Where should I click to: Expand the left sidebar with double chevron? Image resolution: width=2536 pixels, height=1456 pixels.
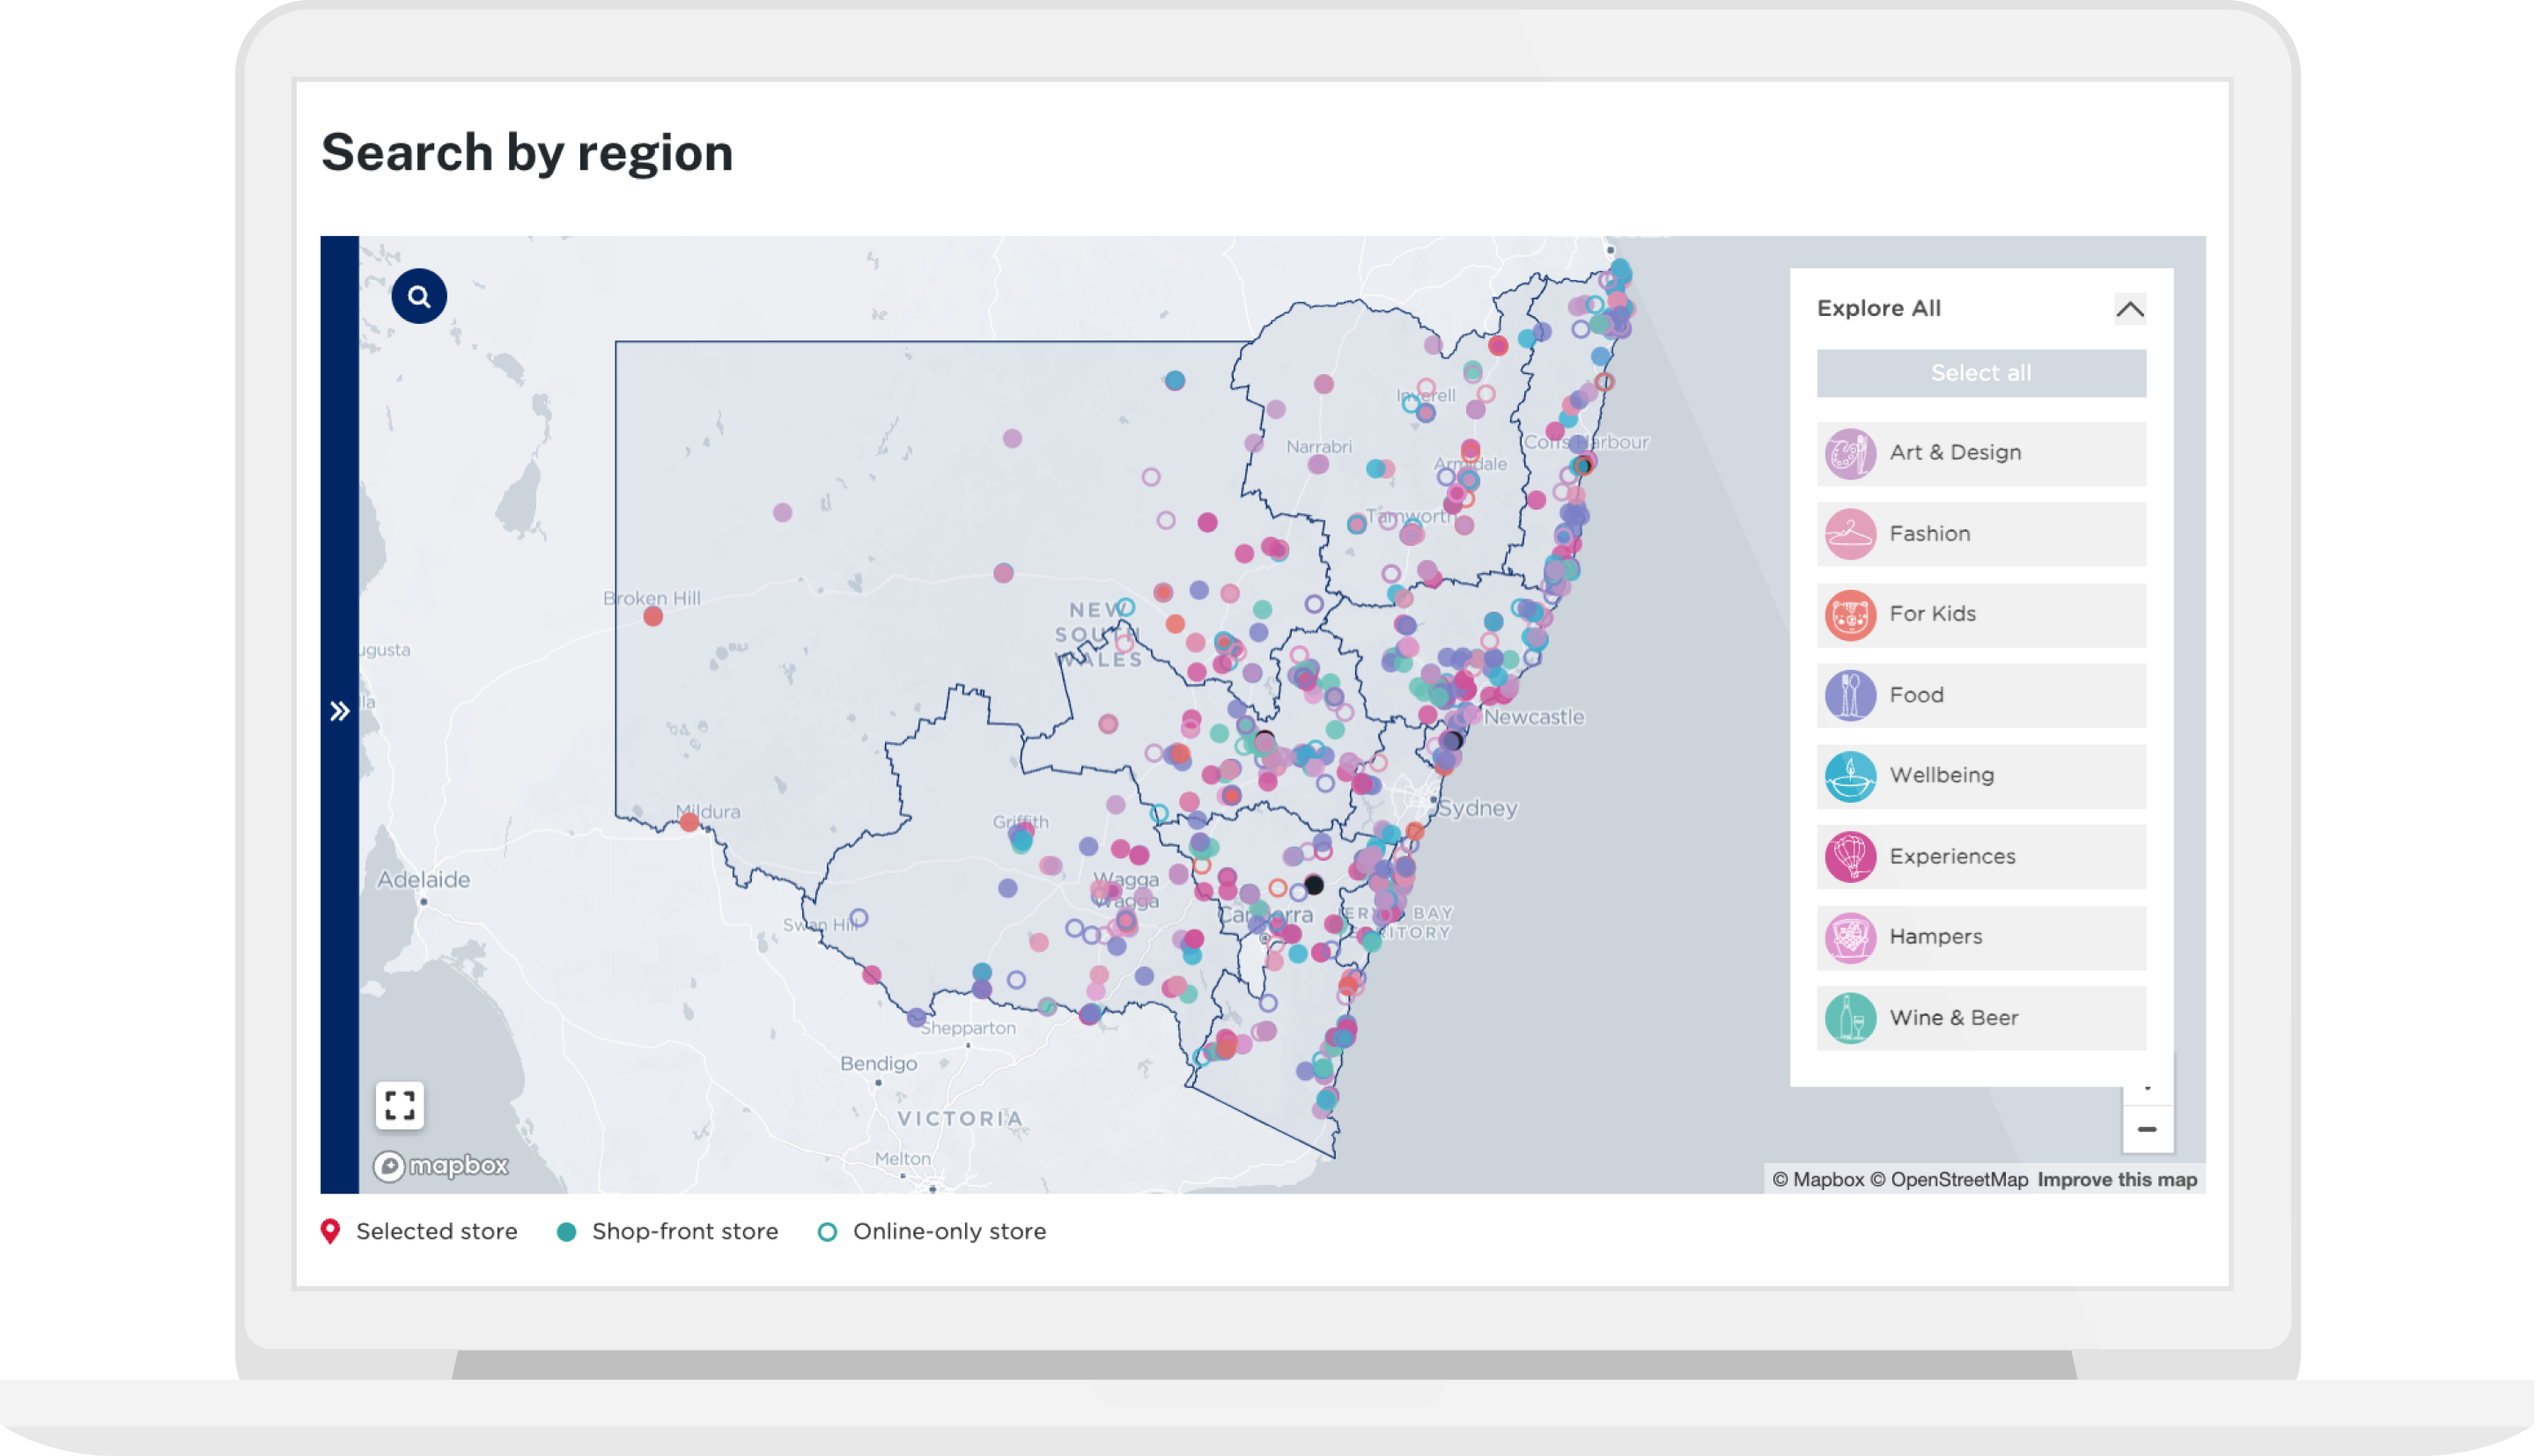340,711
